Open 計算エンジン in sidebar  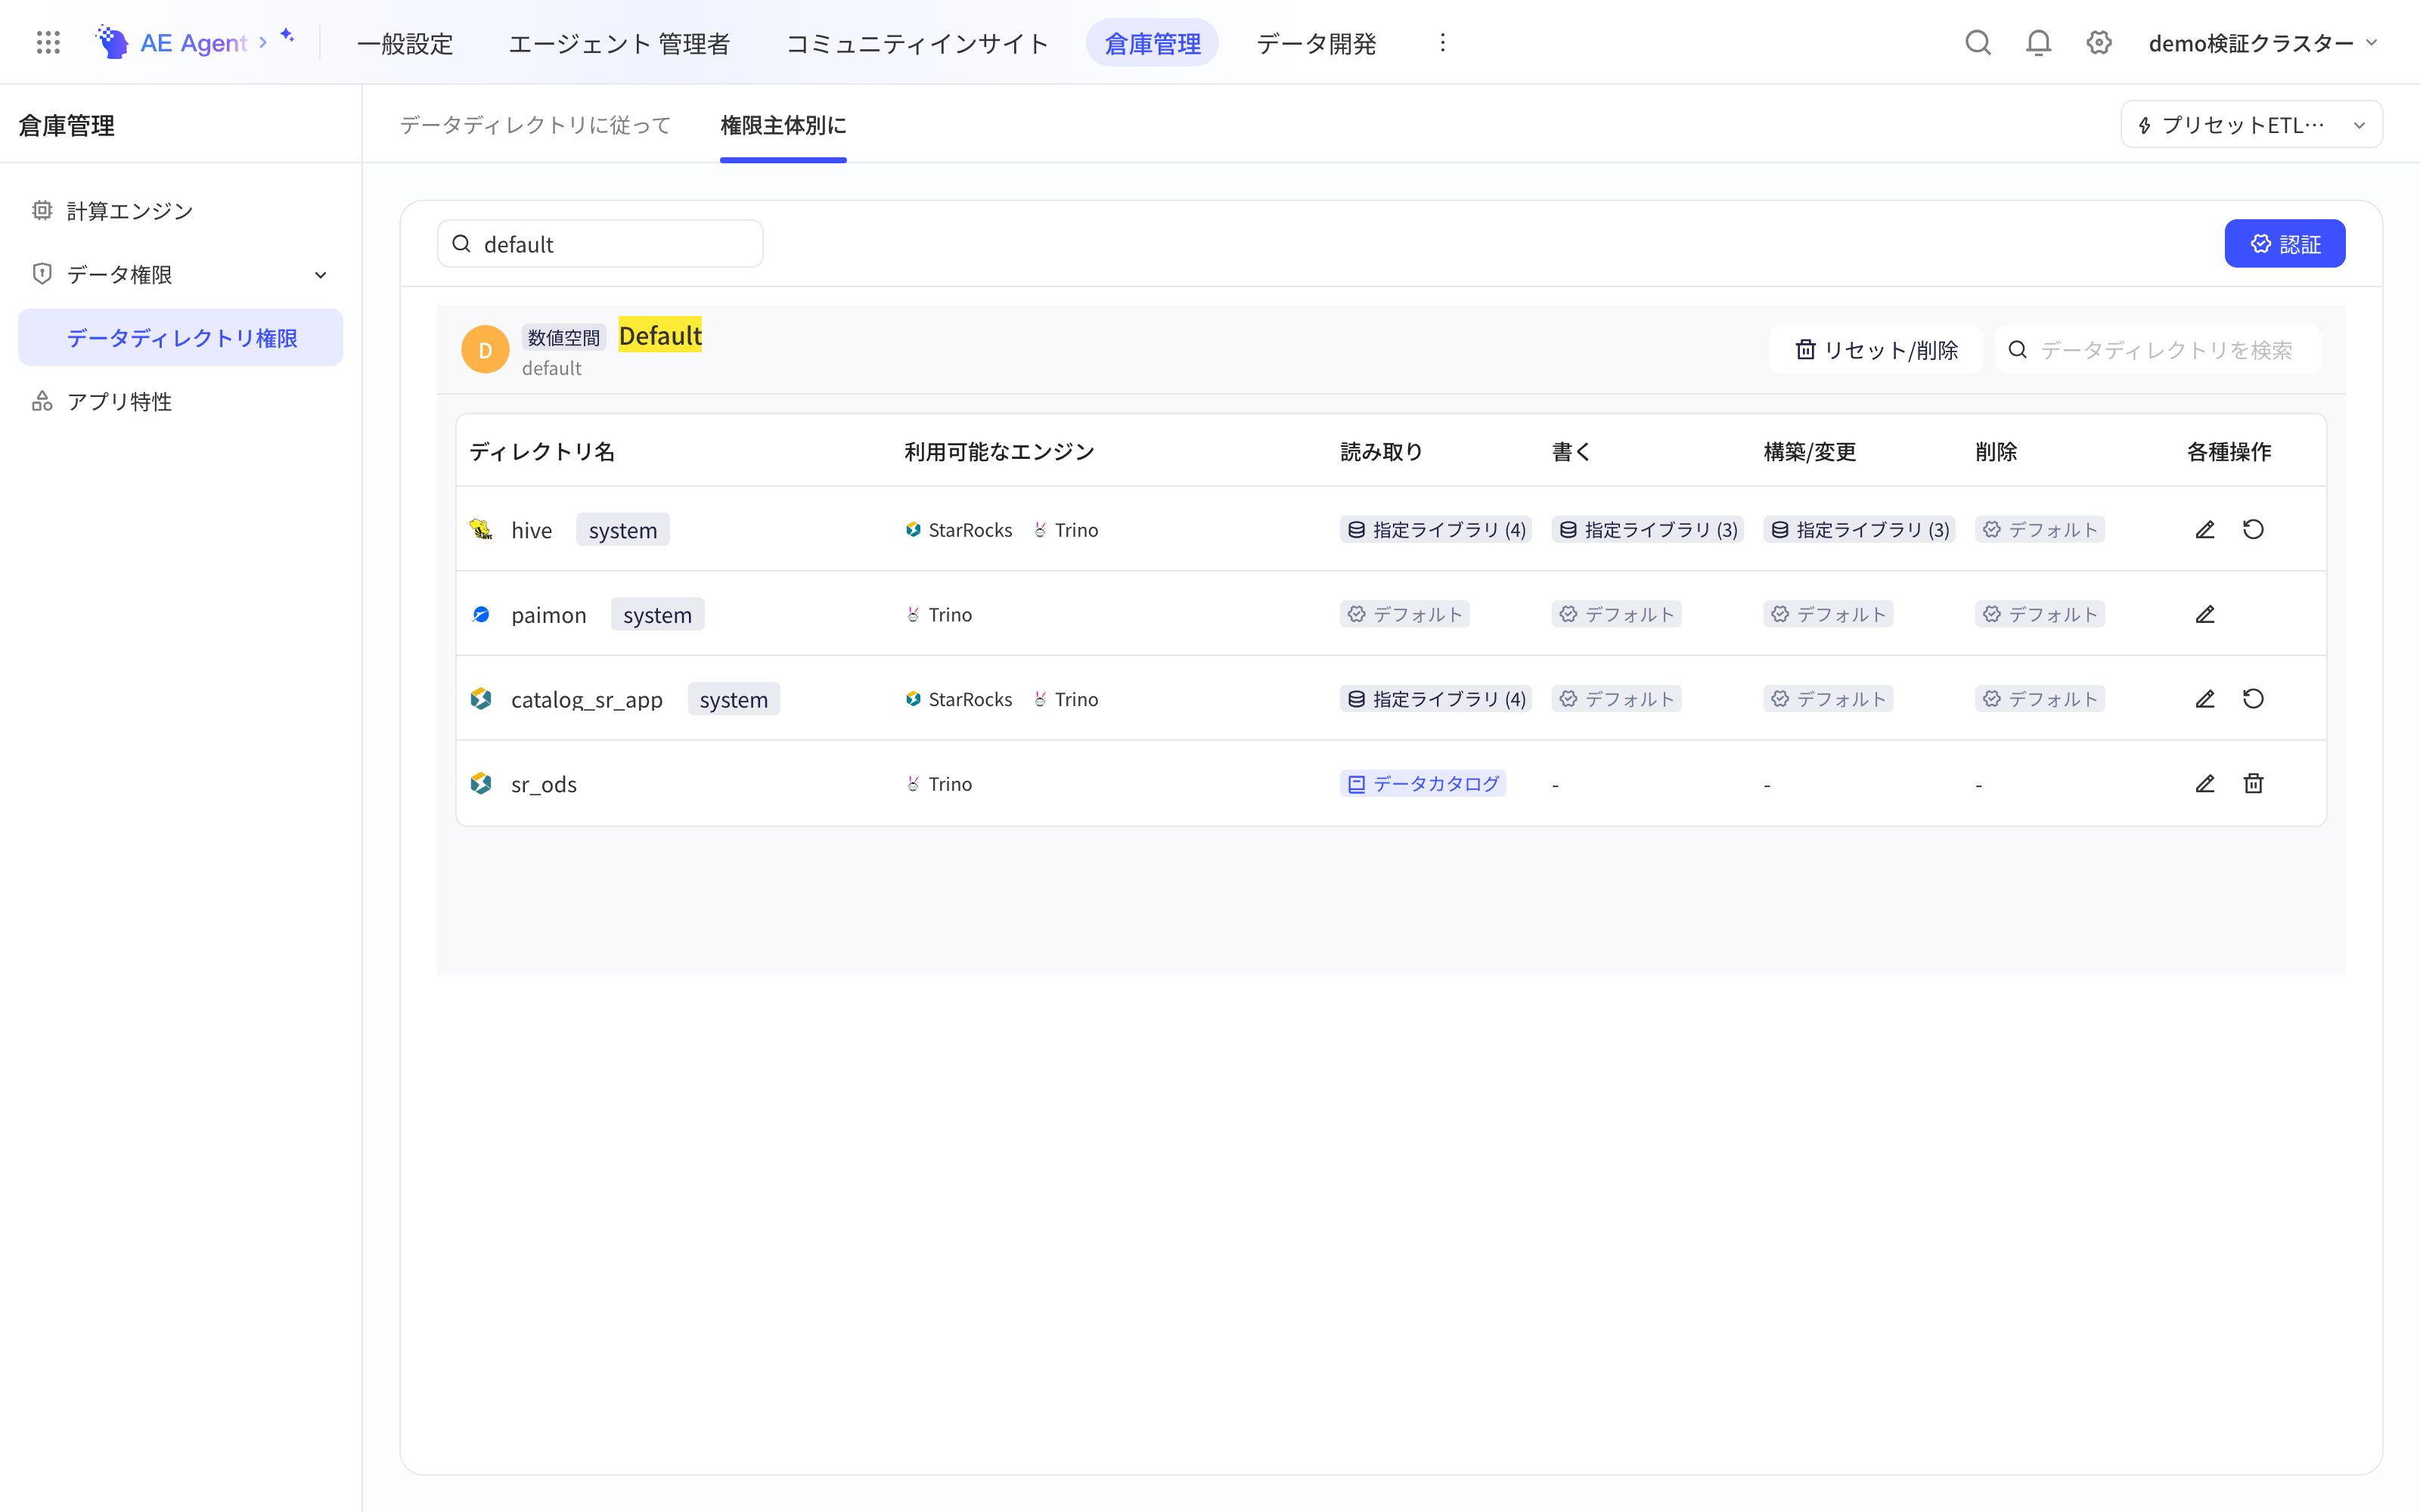point(180,210)
